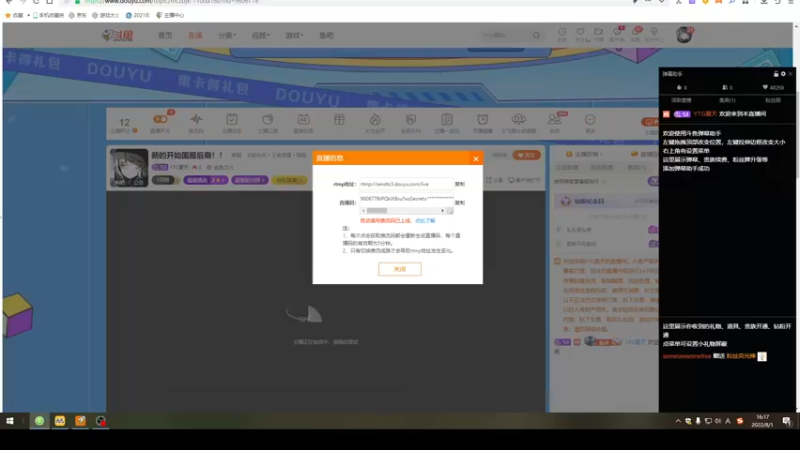Show hidden system tray icons
The width and height of the screenshot is (800, 450).
(678, 421)
